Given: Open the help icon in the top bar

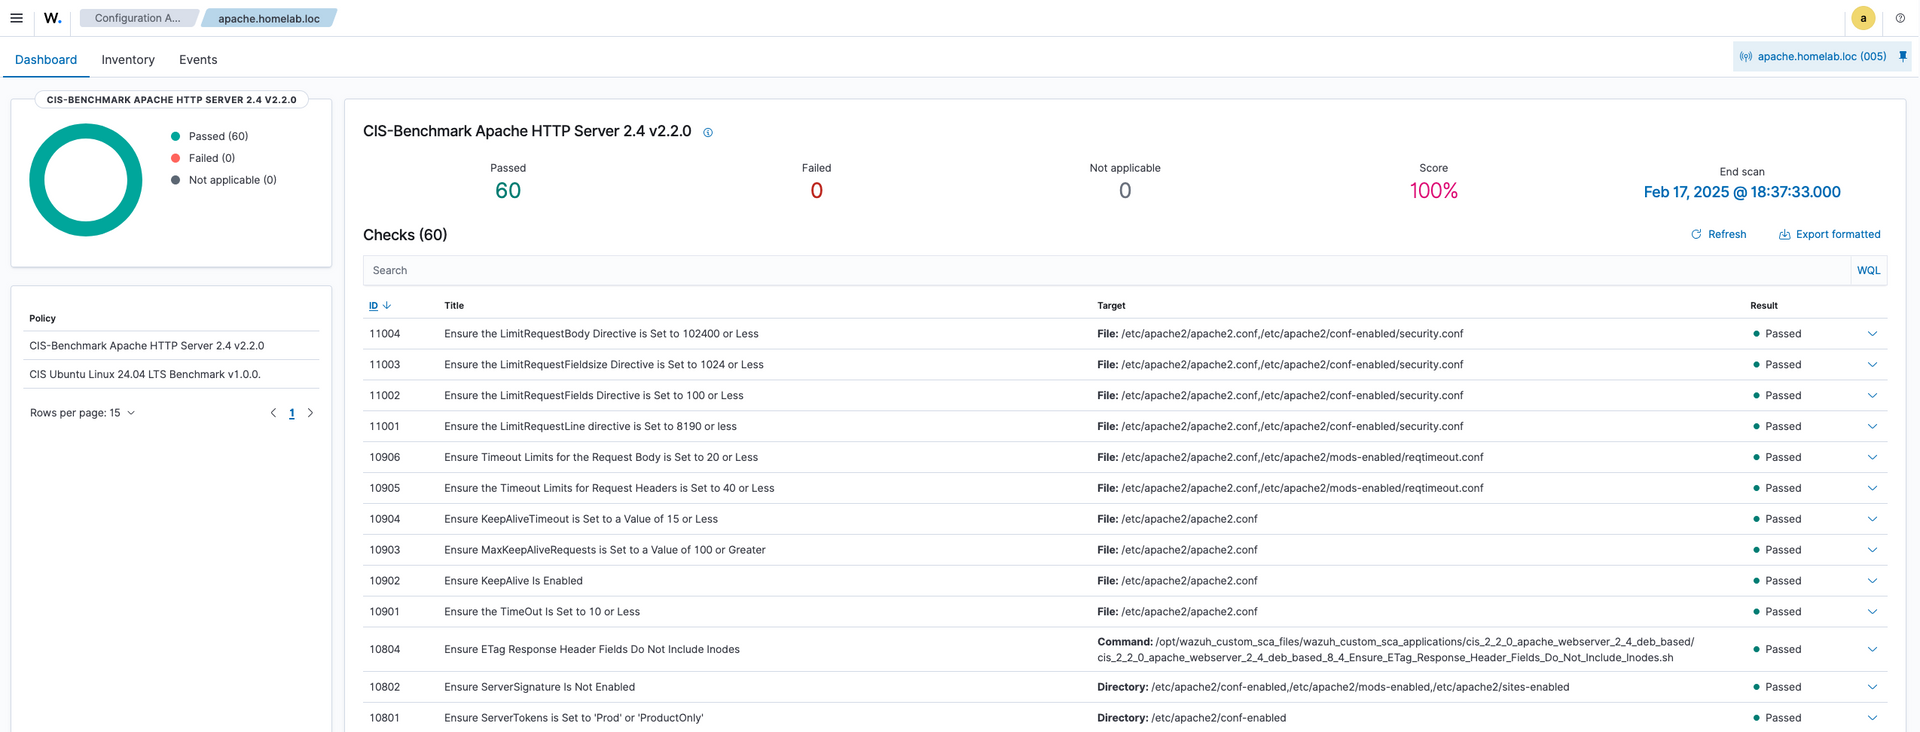Looking at the screenshot, I should (x=1900, y=18).
